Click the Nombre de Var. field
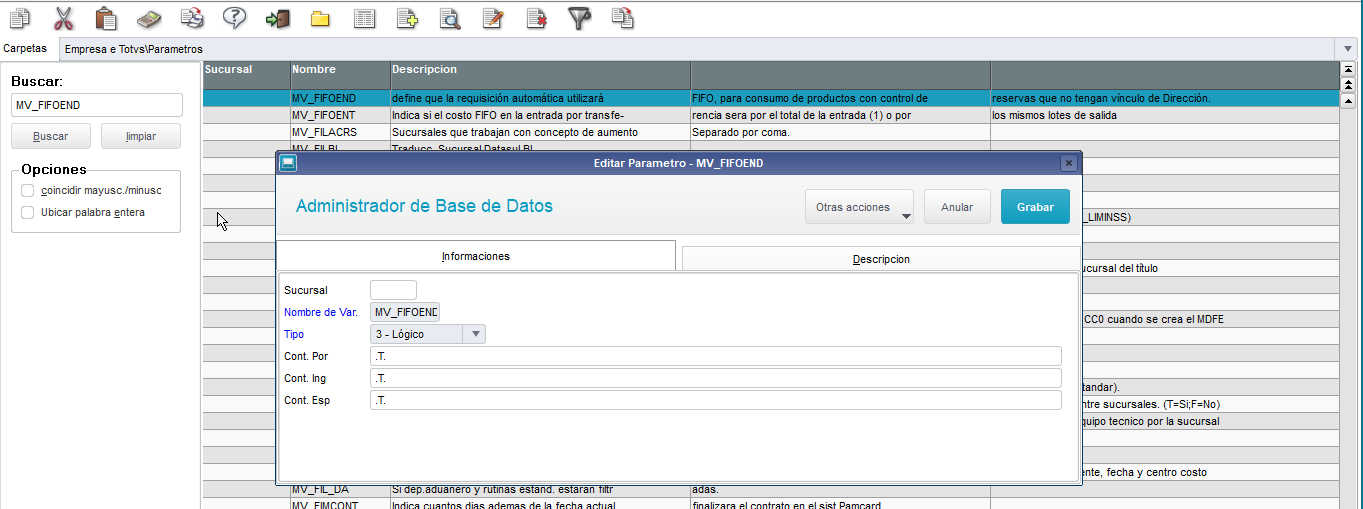The image size is (1363, 509). point(405,312)
